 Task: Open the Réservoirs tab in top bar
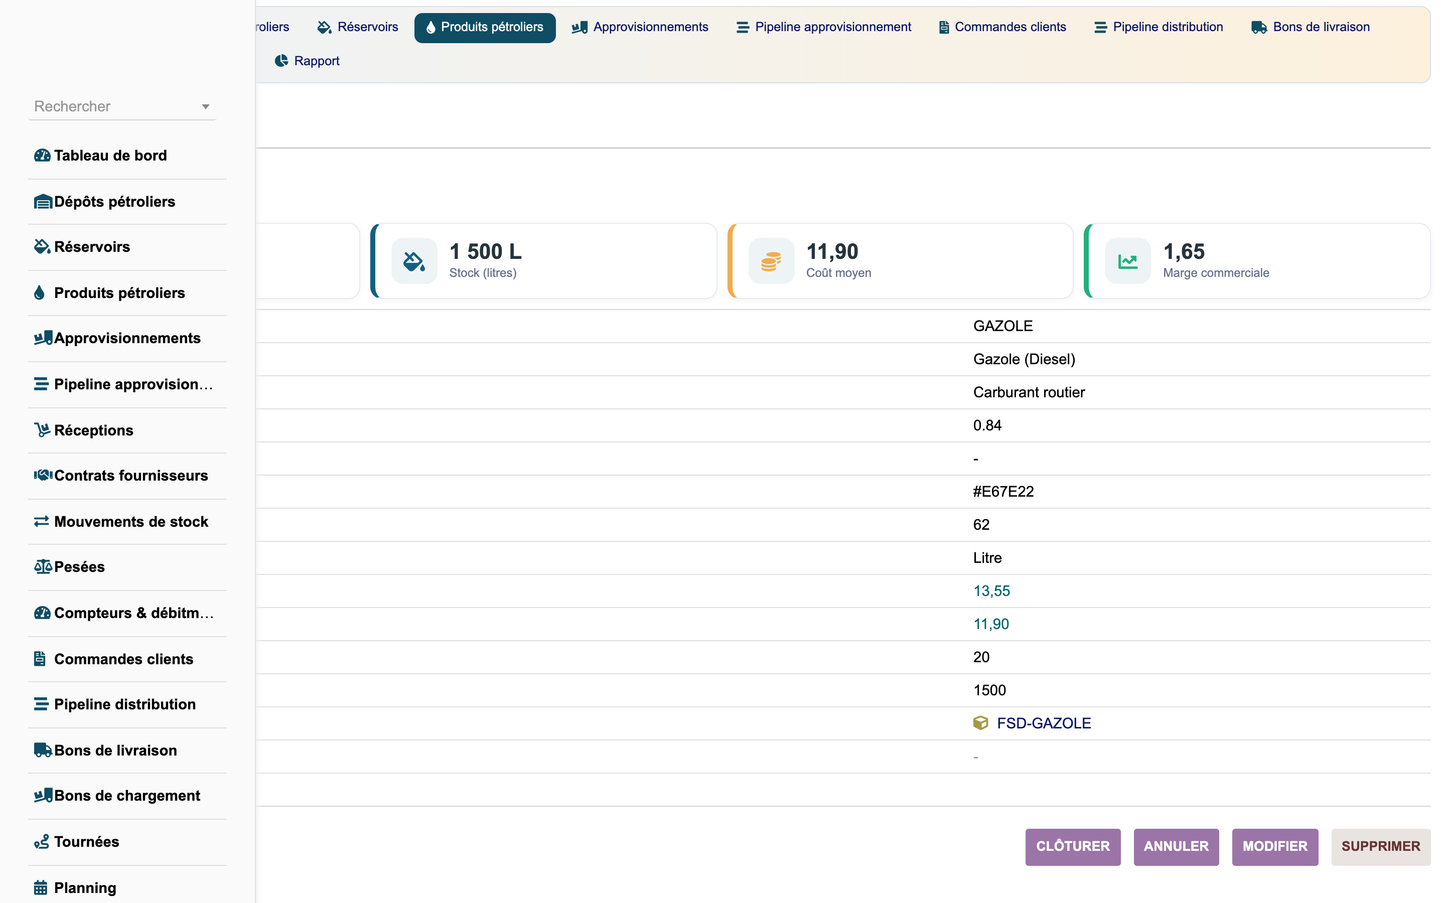click(x=357, y=27)
